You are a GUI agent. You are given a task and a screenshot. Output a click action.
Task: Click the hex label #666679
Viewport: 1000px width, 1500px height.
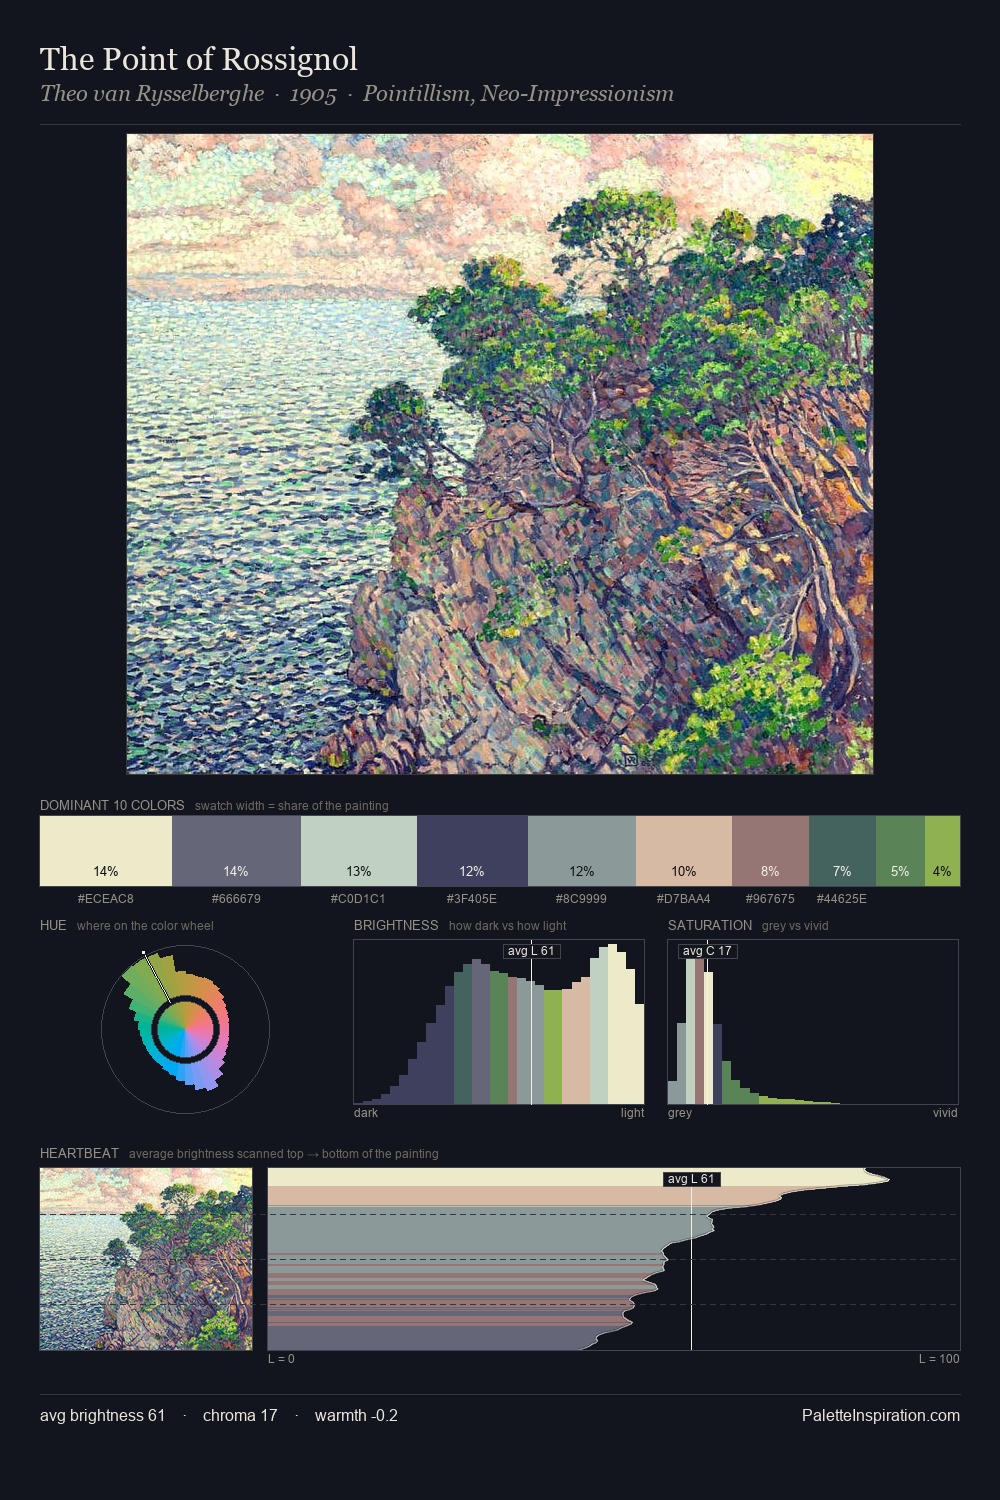coord(236,899)
